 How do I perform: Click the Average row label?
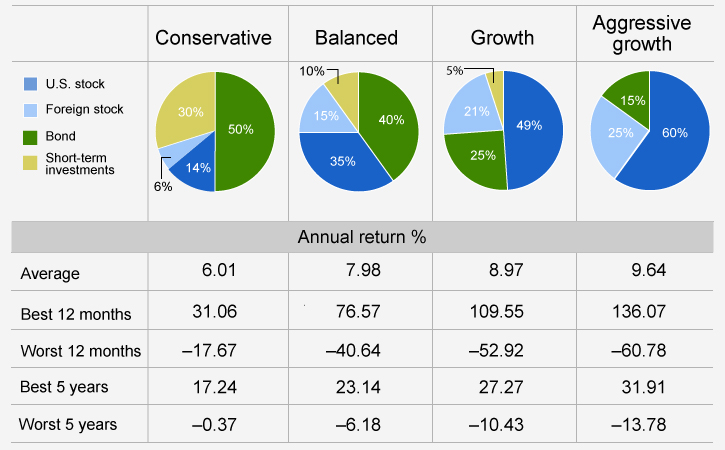click(x=50, y=273)
